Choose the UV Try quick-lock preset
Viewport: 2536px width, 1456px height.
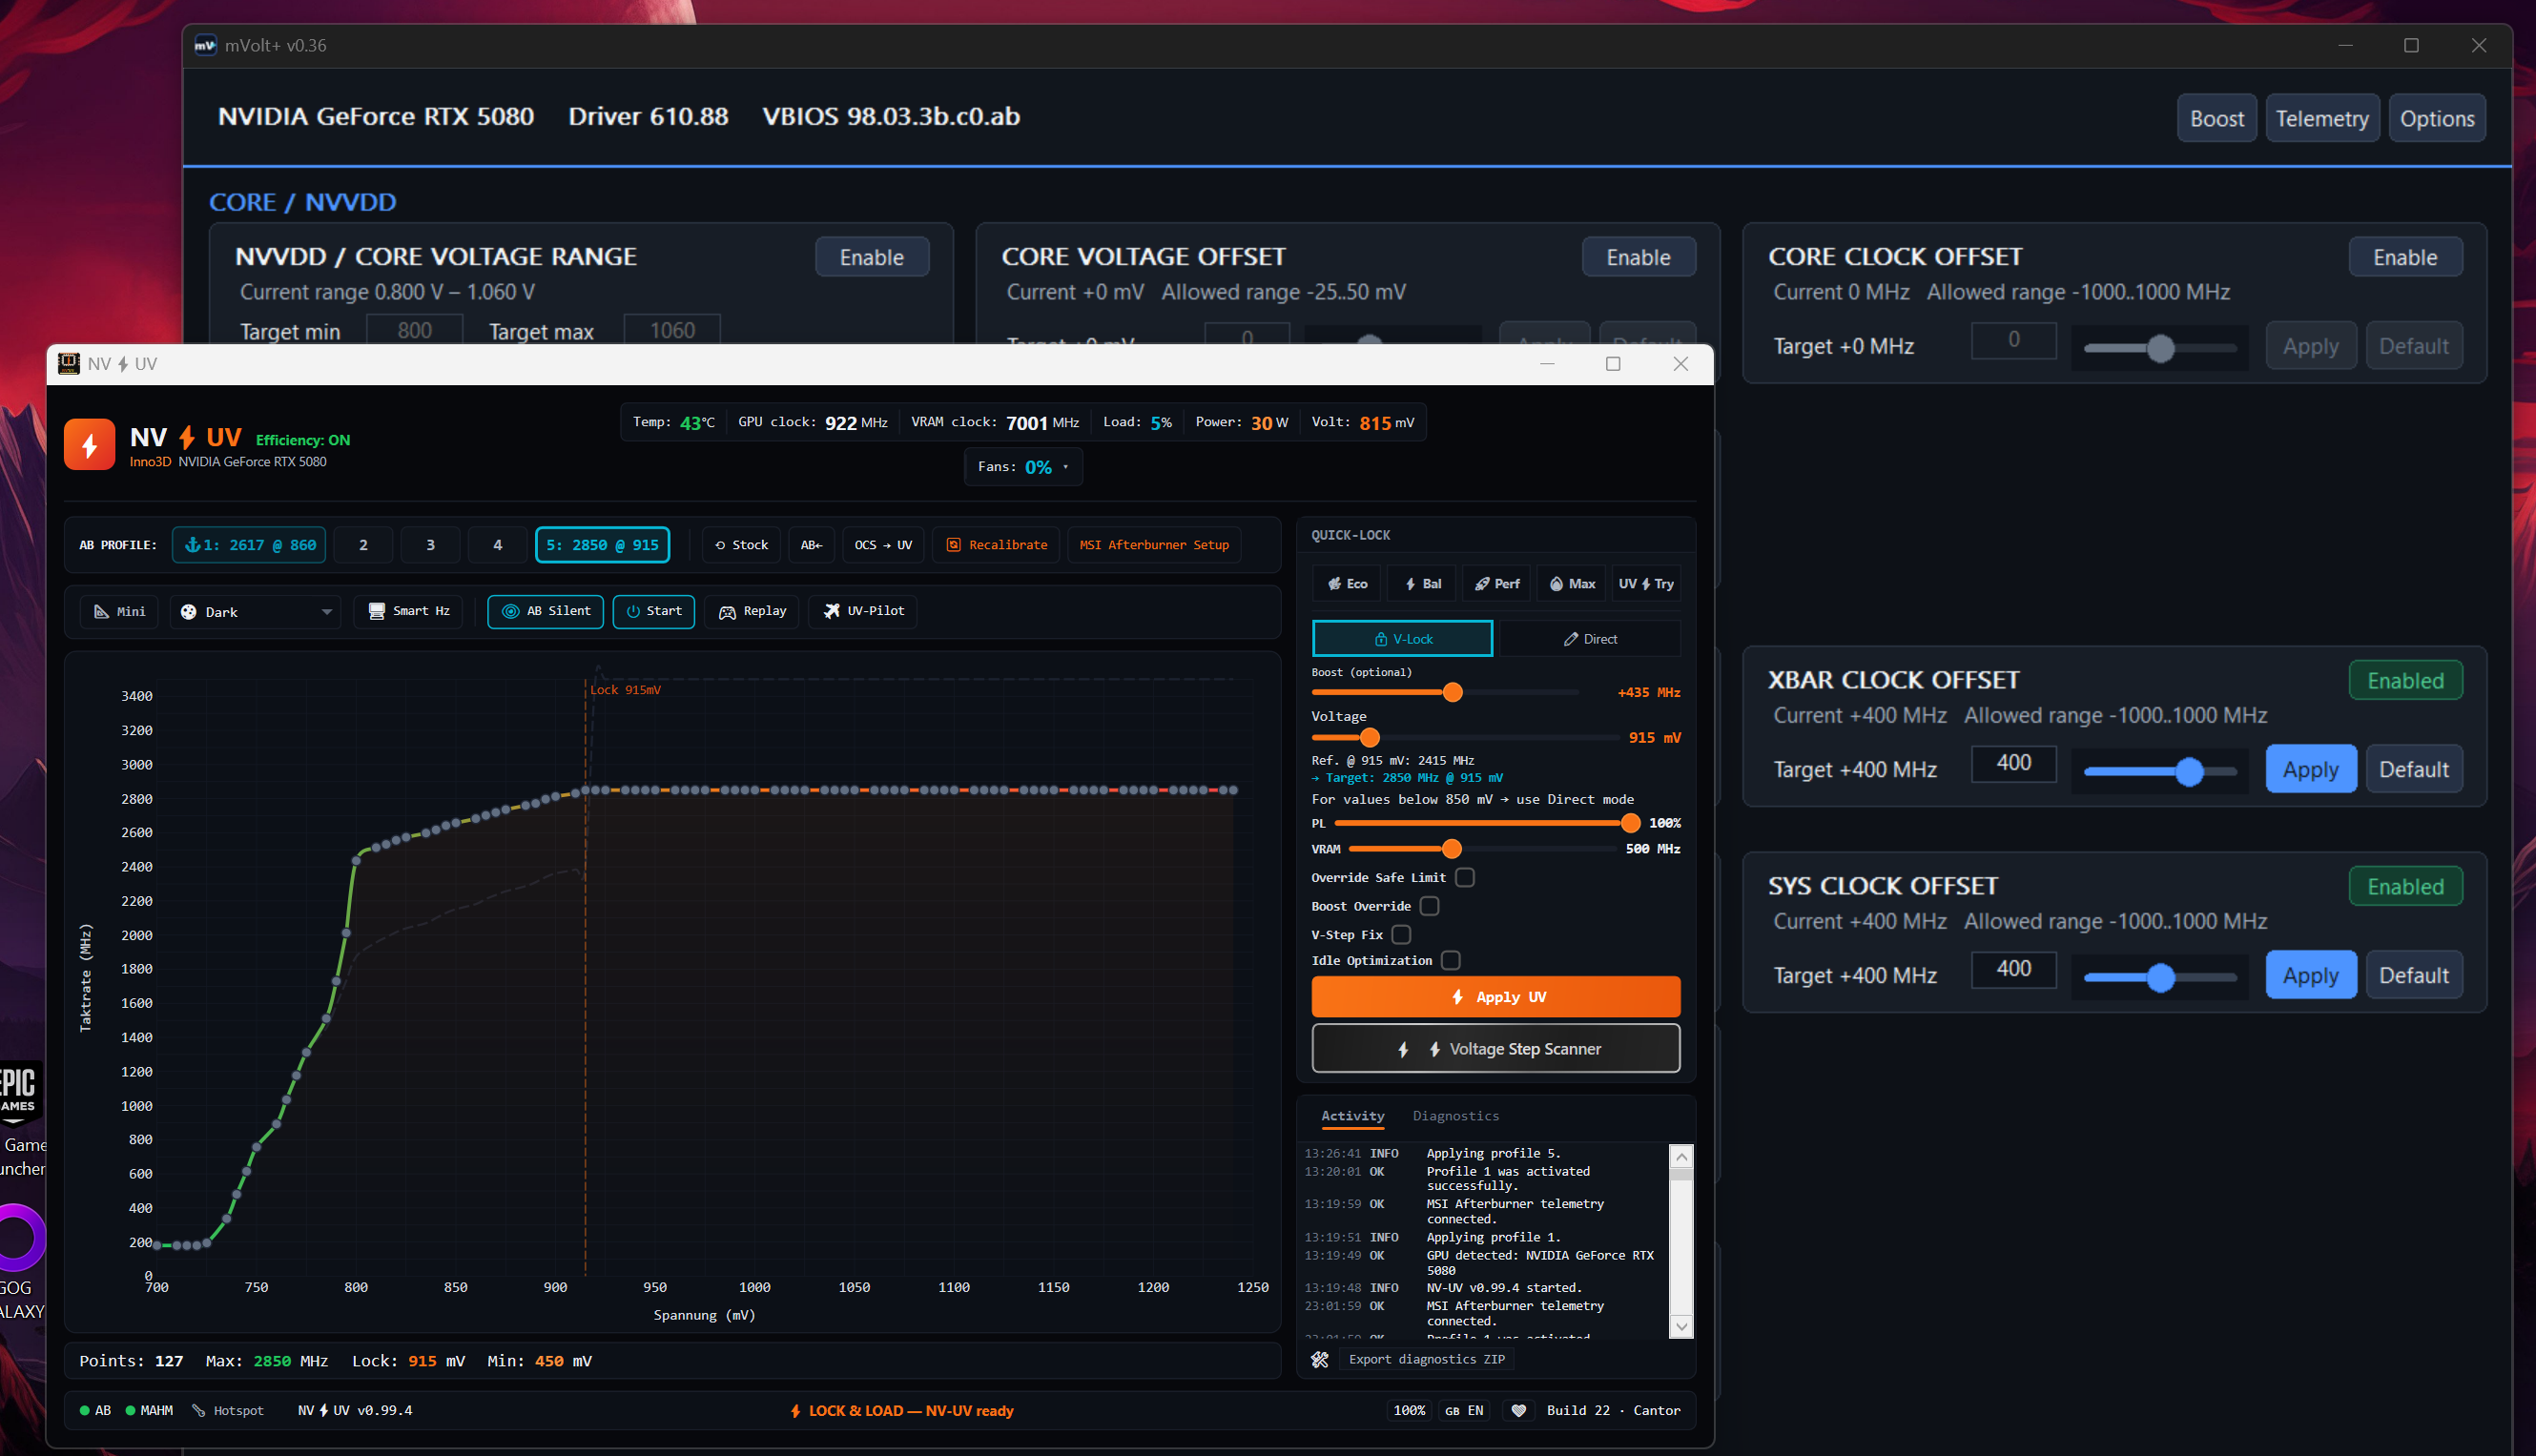pyautogui.click(x=1646, y=584)
